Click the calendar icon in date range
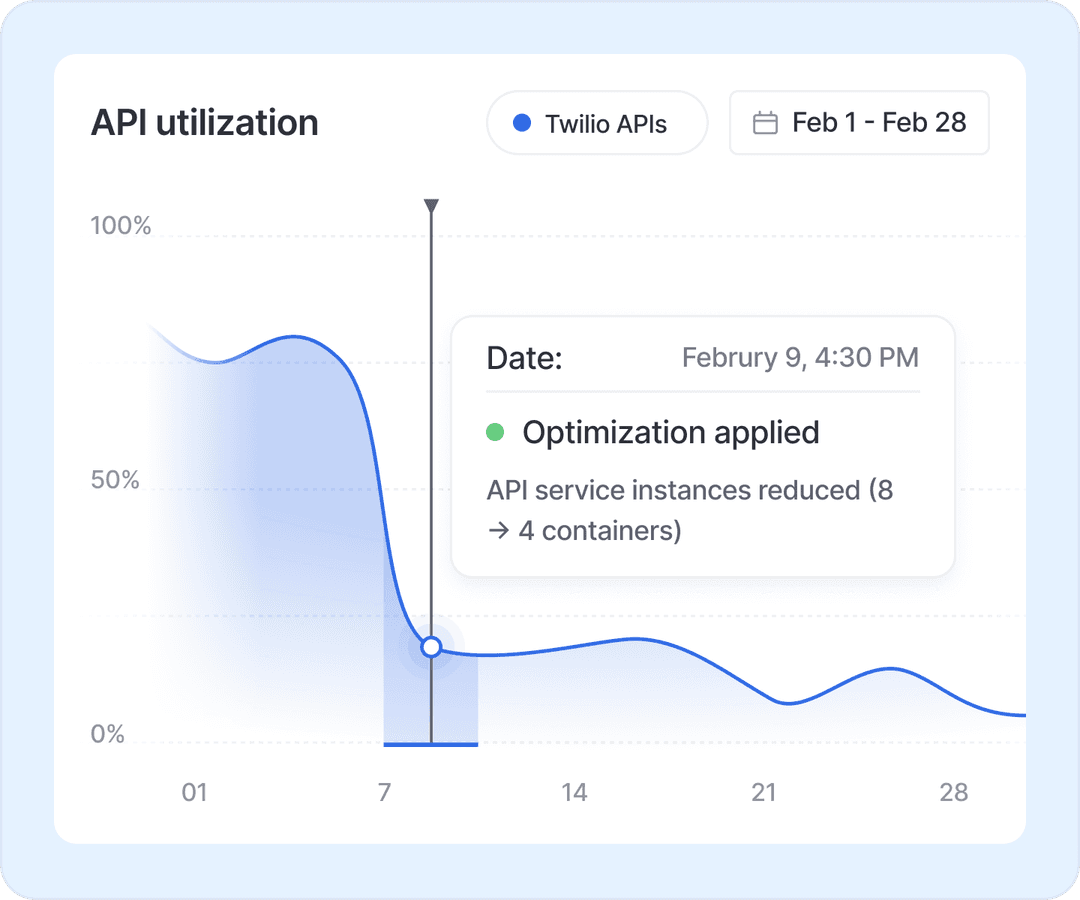The height and width of the screenshot is (900, 1080). click(765, 123)
